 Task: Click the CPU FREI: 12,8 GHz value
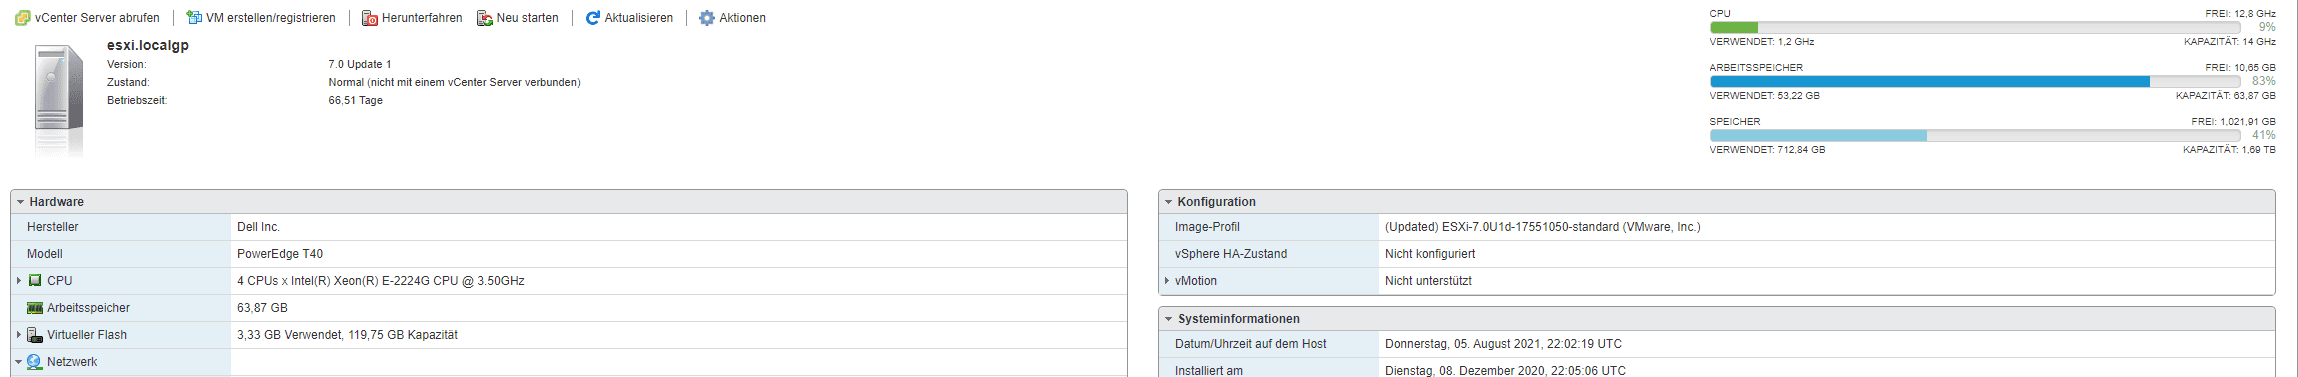coord(2240,14)
